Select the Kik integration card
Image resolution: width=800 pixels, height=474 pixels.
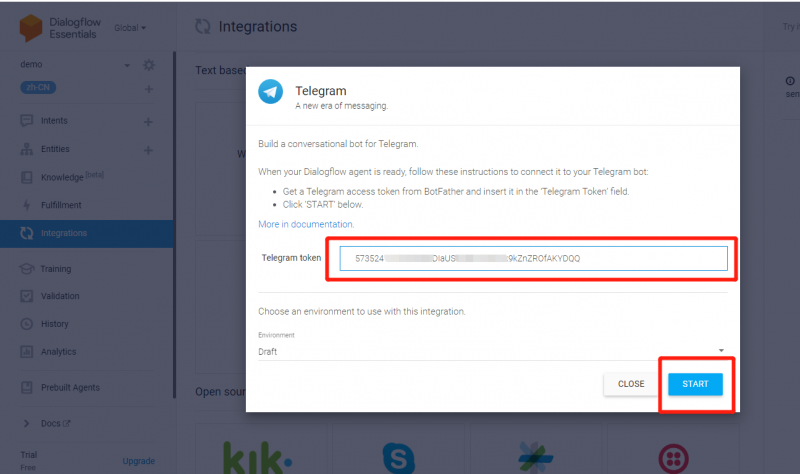tap(261, 449)
